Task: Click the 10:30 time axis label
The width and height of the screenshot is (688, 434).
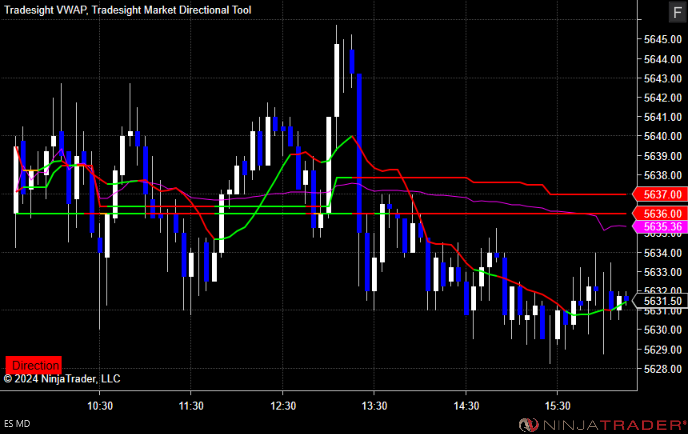Action: point(100,406)
